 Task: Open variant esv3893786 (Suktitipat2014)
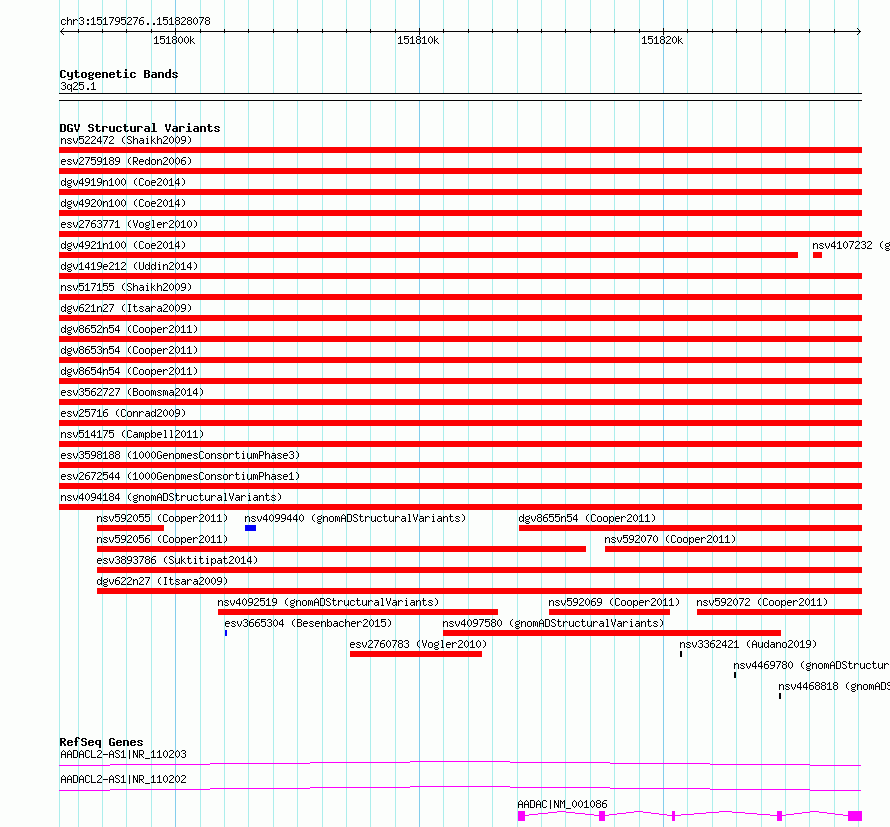(480, 570)
